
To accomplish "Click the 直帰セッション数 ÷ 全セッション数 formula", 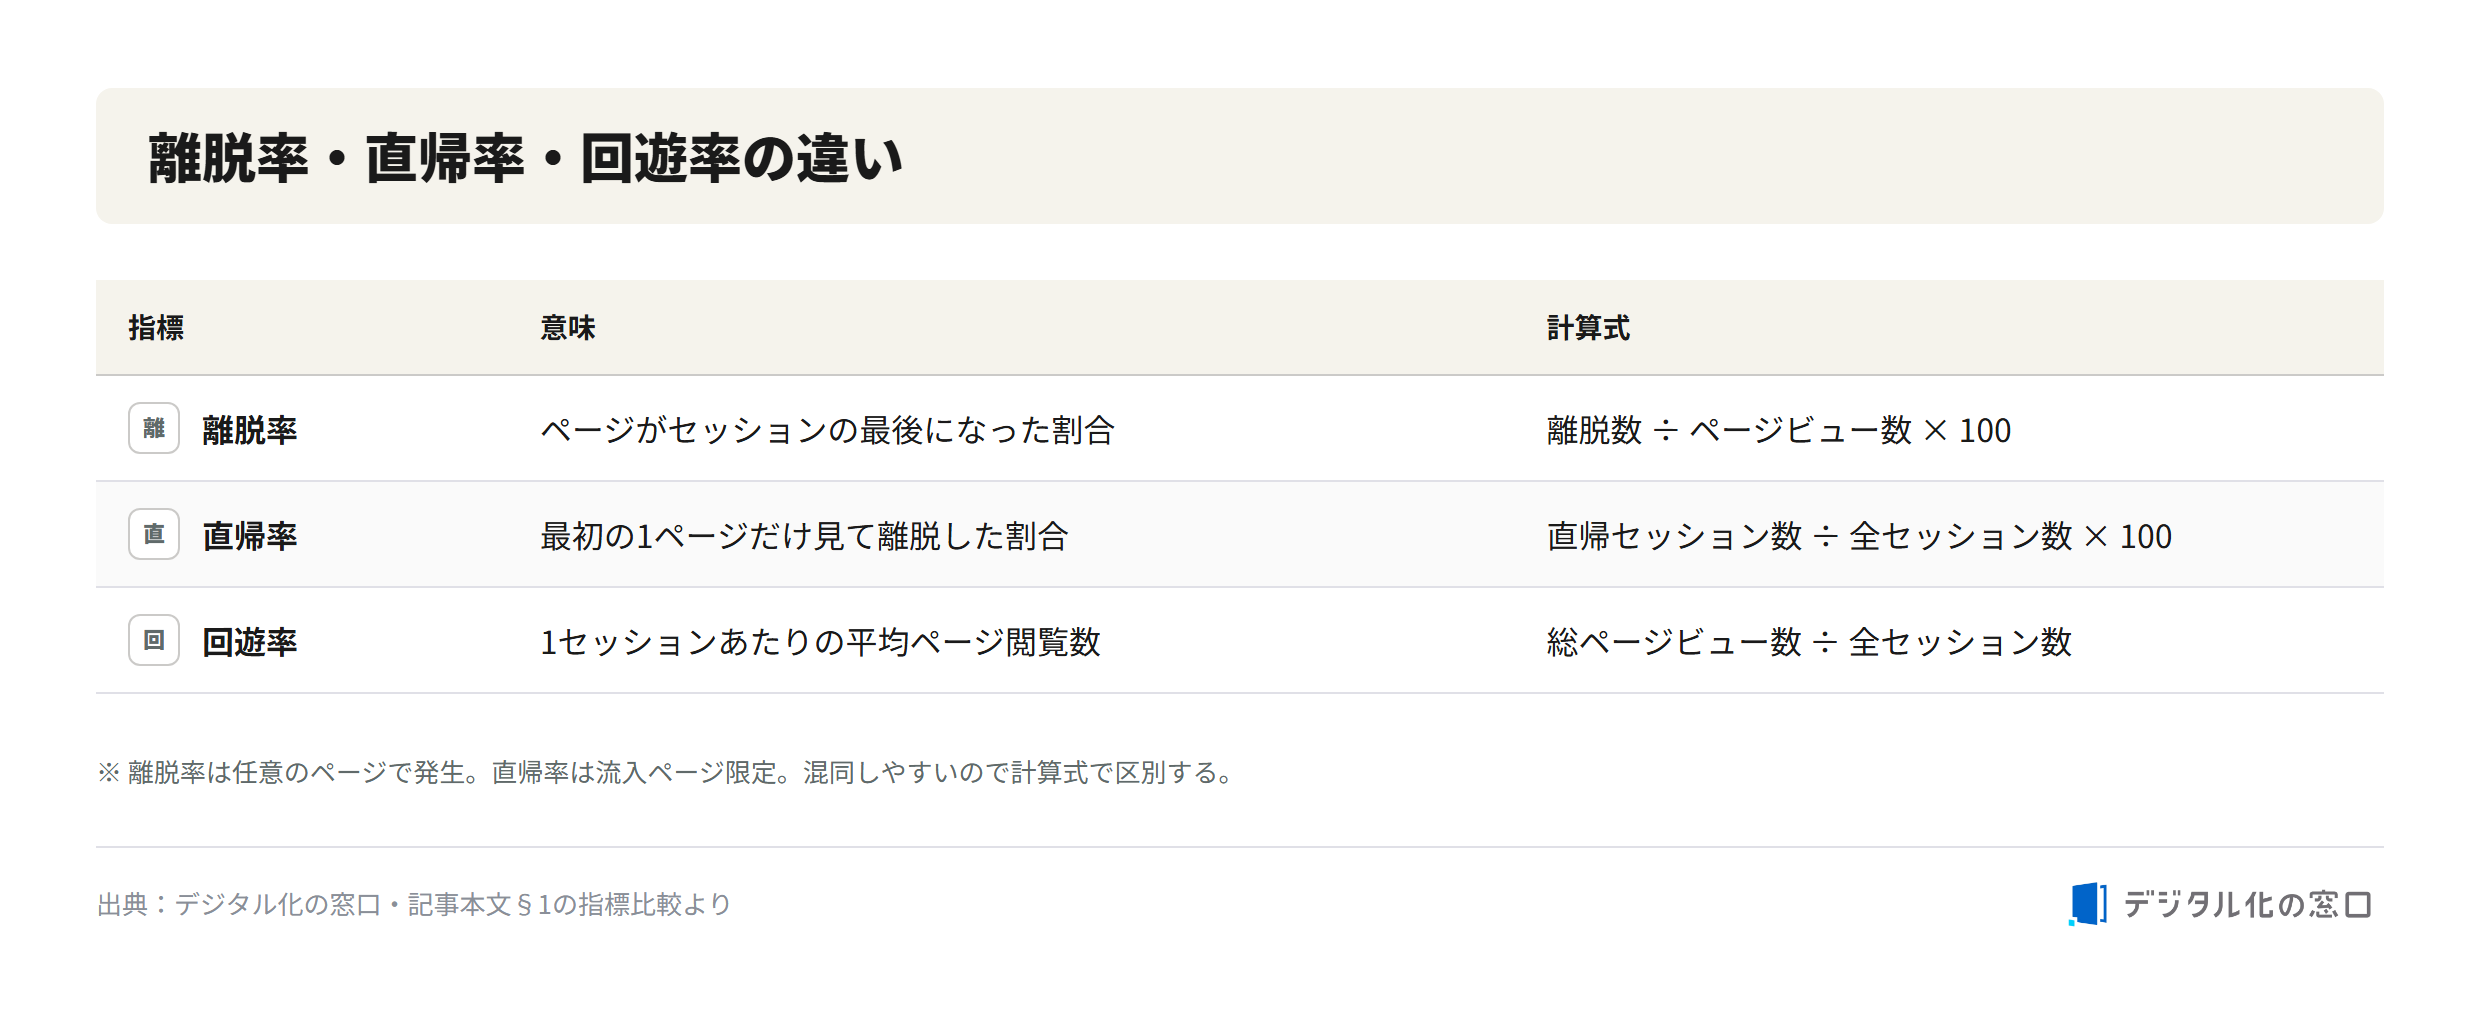I will pos(1859,536).
